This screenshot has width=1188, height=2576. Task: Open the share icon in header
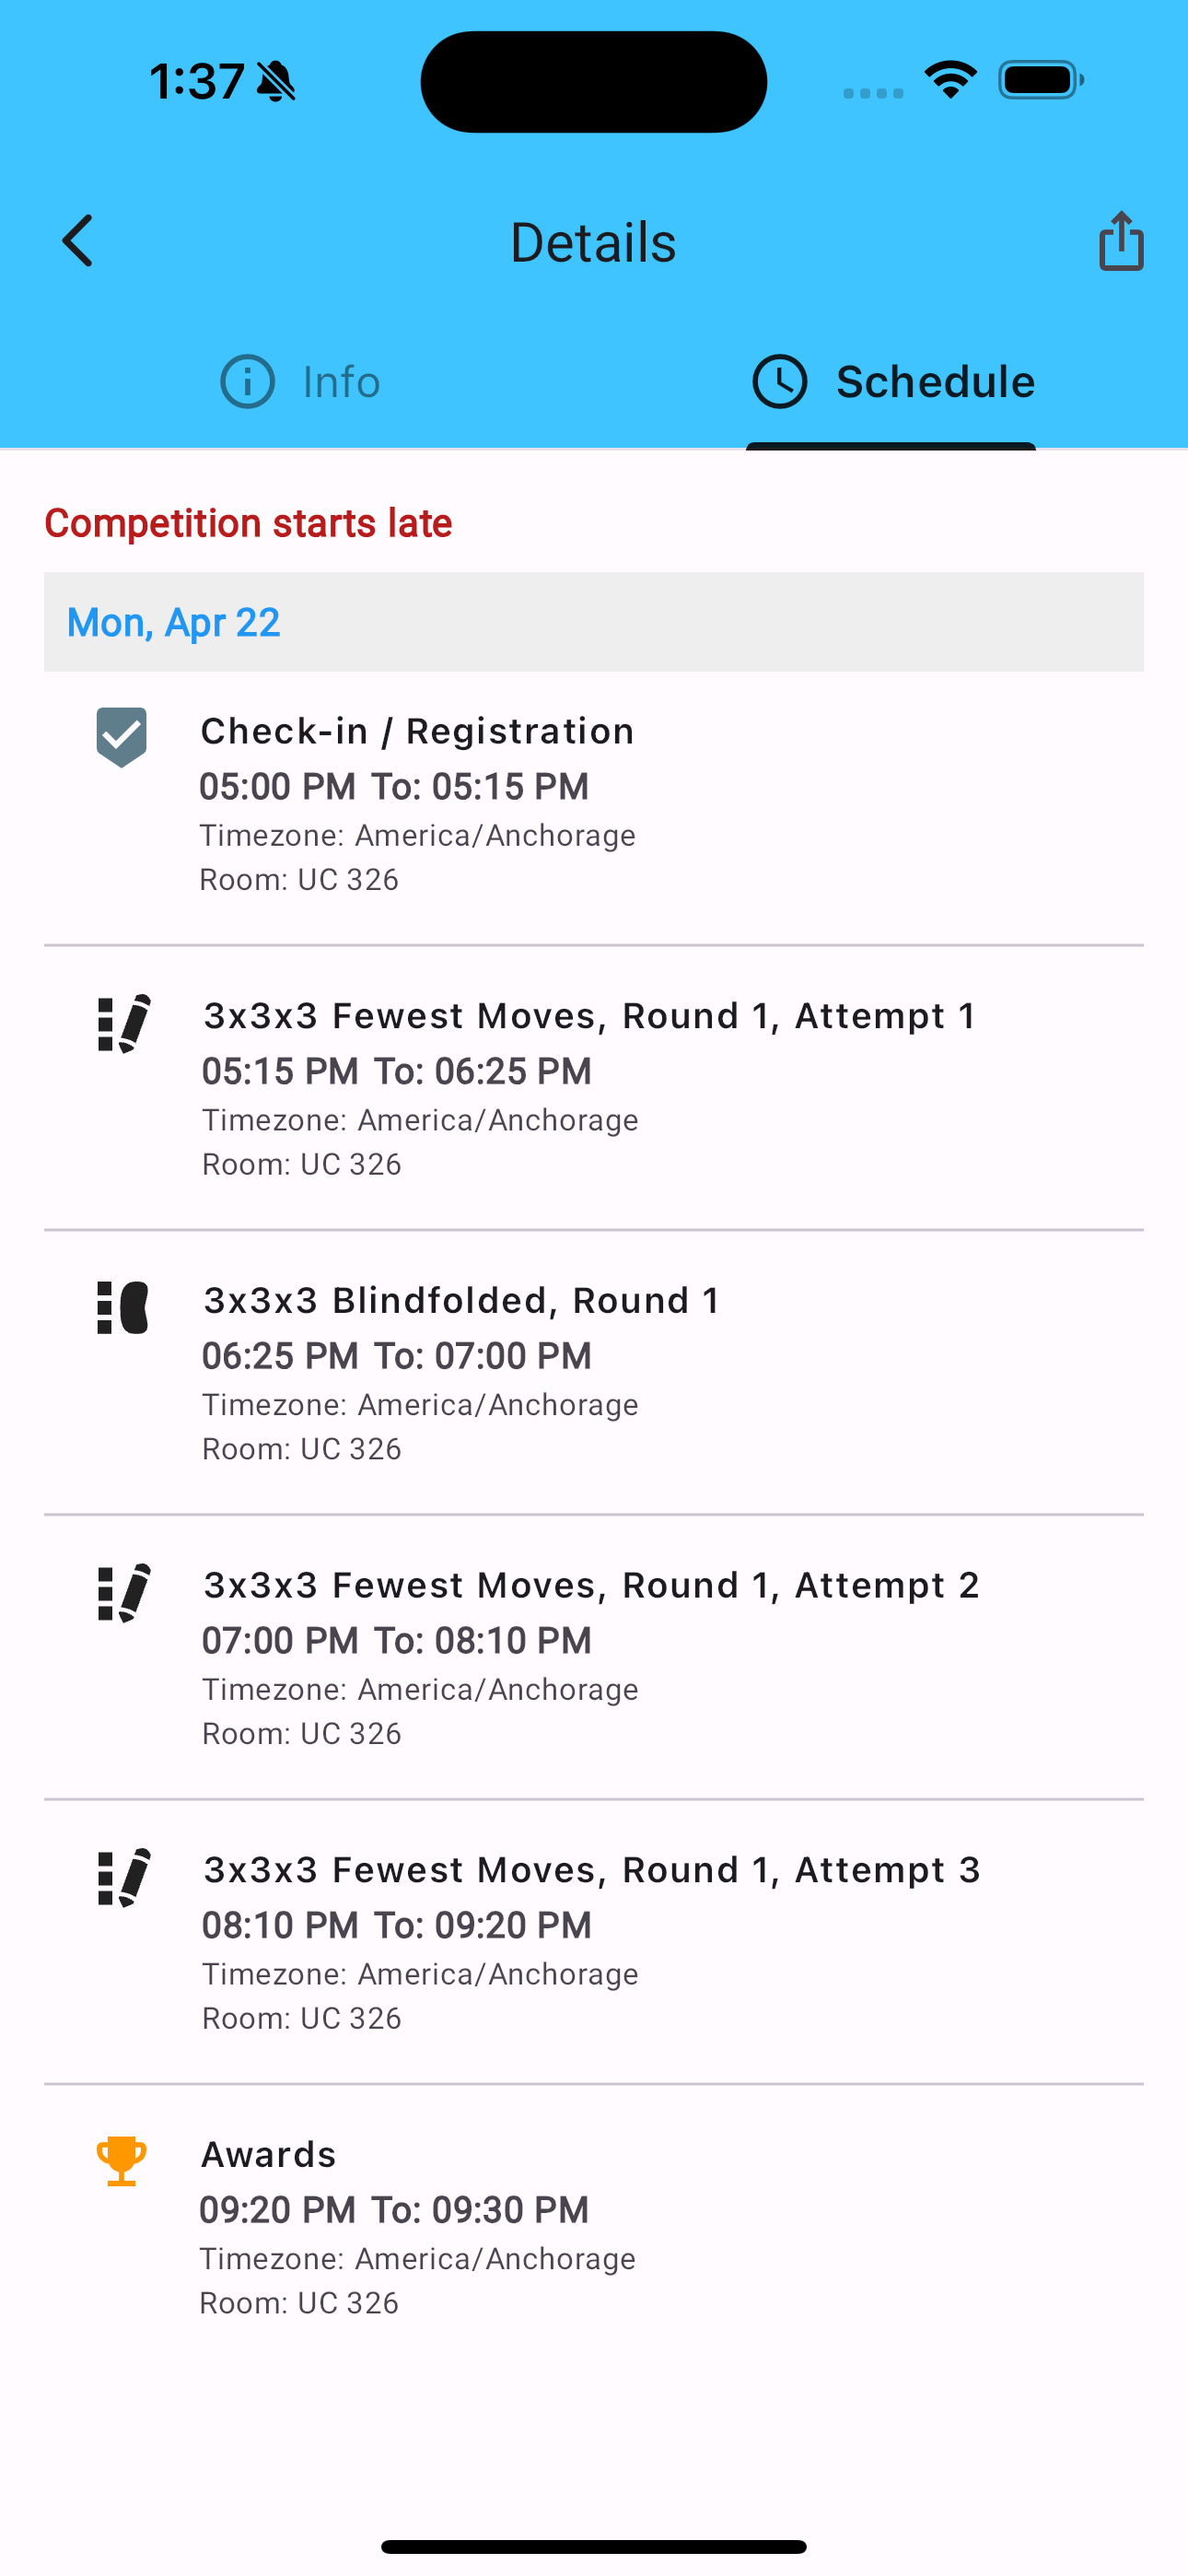click(1121, 241)
